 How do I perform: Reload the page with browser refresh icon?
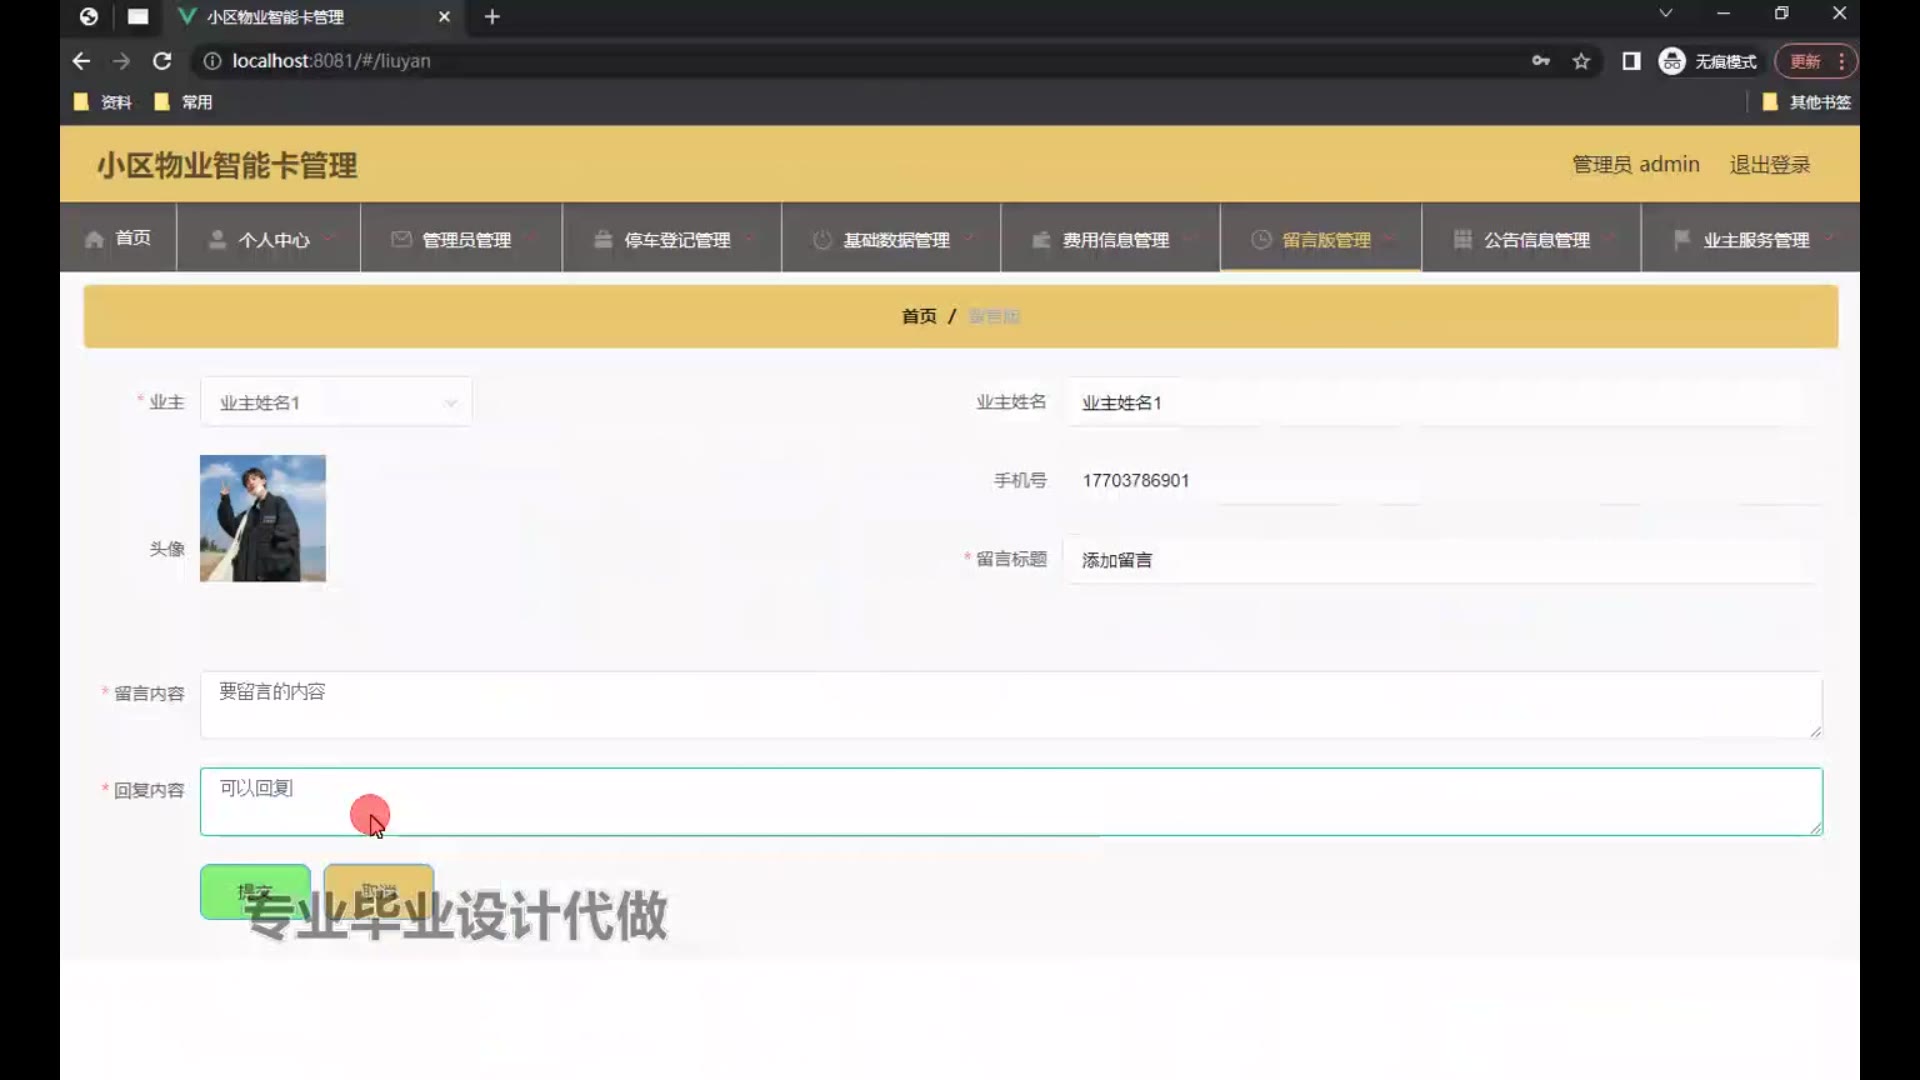pyautogui.click(x=162, y=61)
